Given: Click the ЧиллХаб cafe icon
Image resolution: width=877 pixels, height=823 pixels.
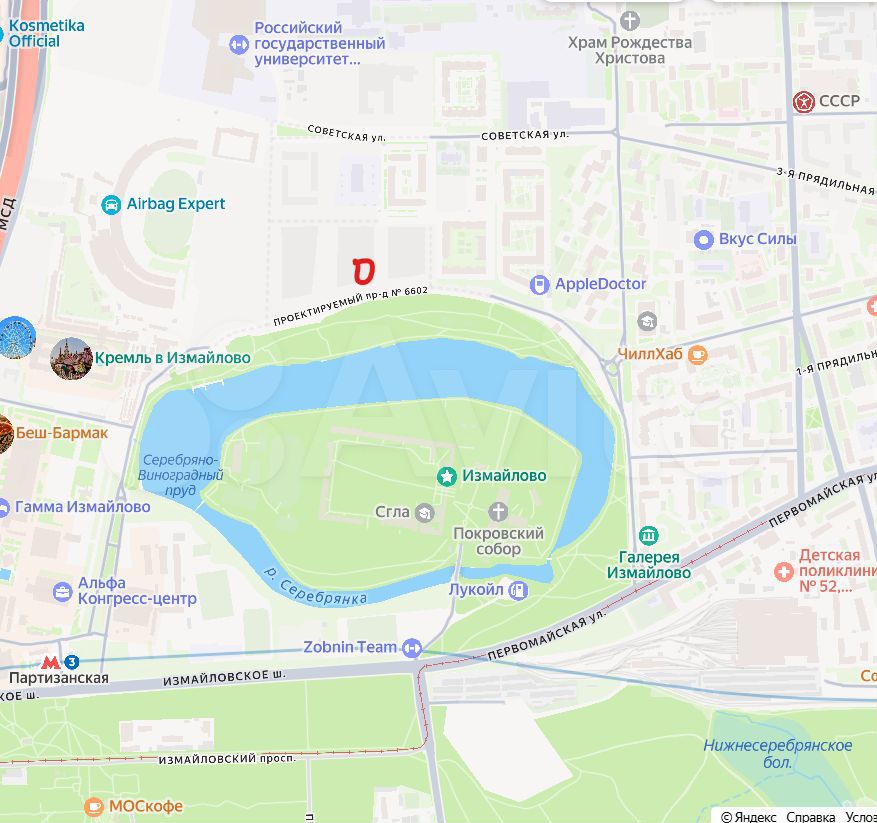Looking at the screenshot, I should 697,355.
